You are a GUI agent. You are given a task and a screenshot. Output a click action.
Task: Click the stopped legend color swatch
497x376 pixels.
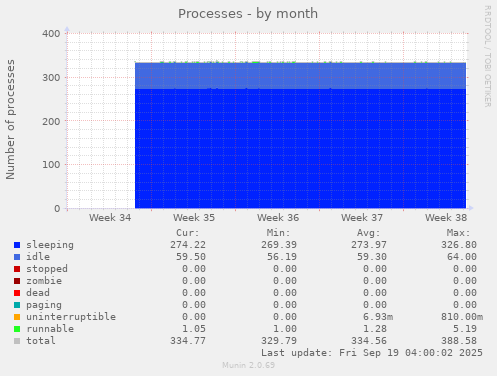(17, 269)
